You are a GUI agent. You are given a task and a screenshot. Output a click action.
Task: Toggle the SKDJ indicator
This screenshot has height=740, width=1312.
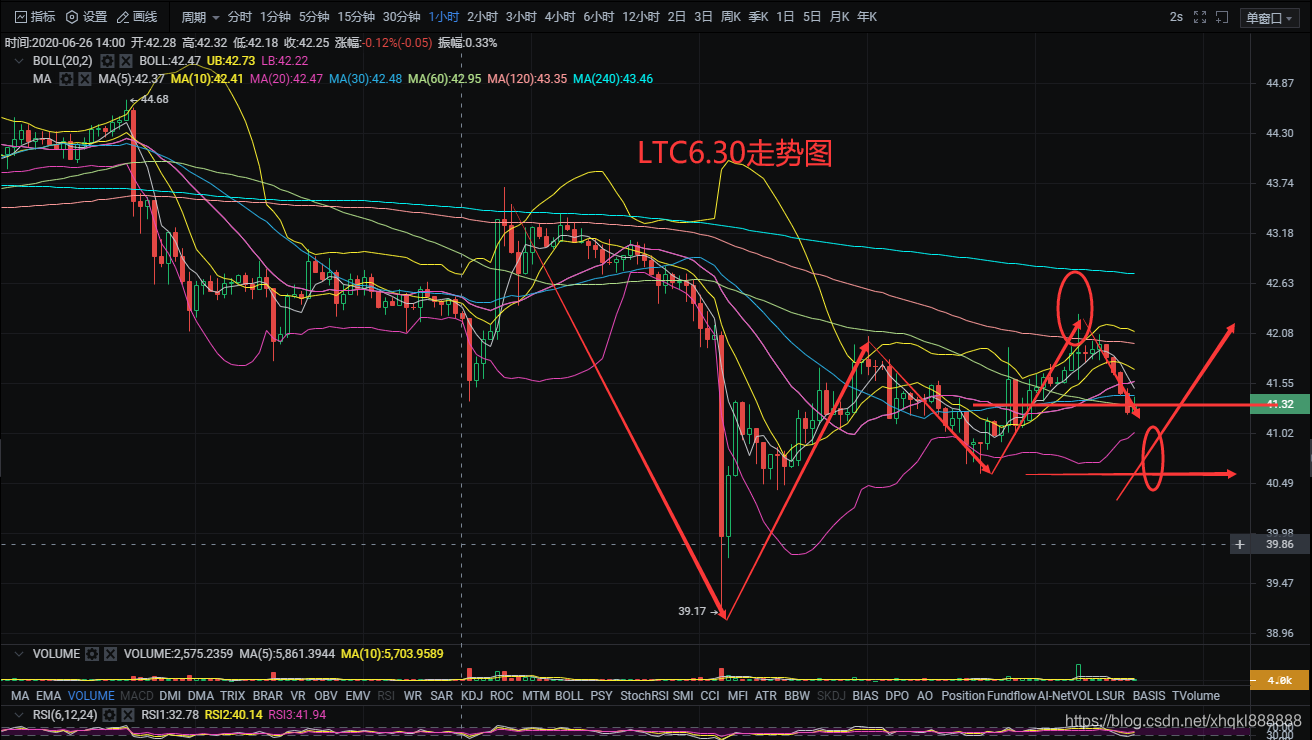click(x=831, y=696)
